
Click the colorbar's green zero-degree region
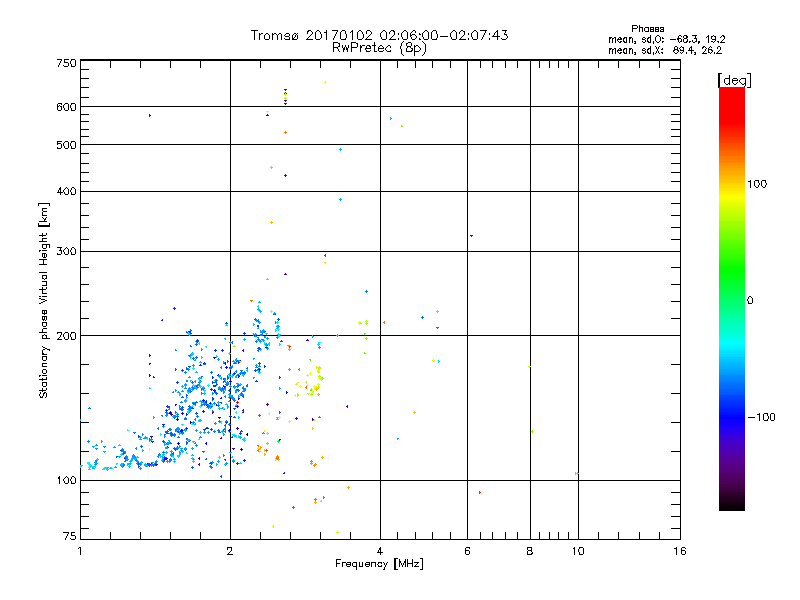pyautogui.click(x=732, y=298)
